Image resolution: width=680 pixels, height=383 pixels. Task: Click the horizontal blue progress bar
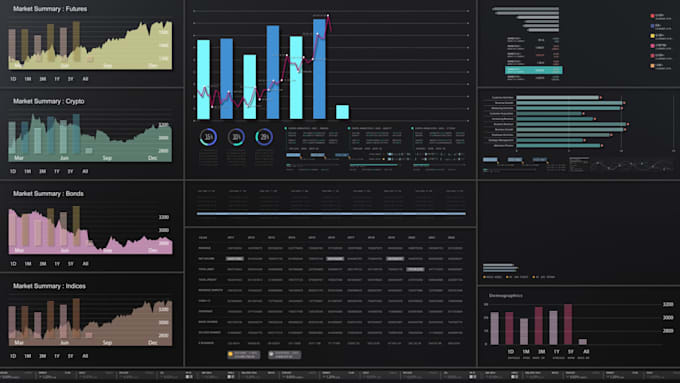click(x=331, y=213)
